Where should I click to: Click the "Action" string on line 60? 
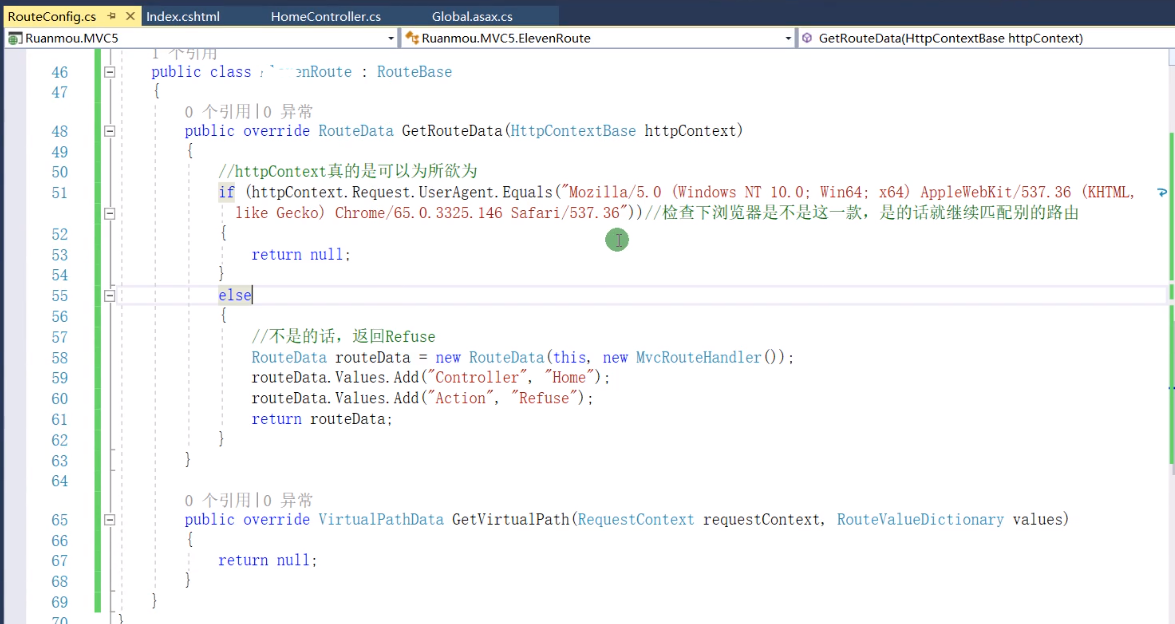[x=460, y=398]
